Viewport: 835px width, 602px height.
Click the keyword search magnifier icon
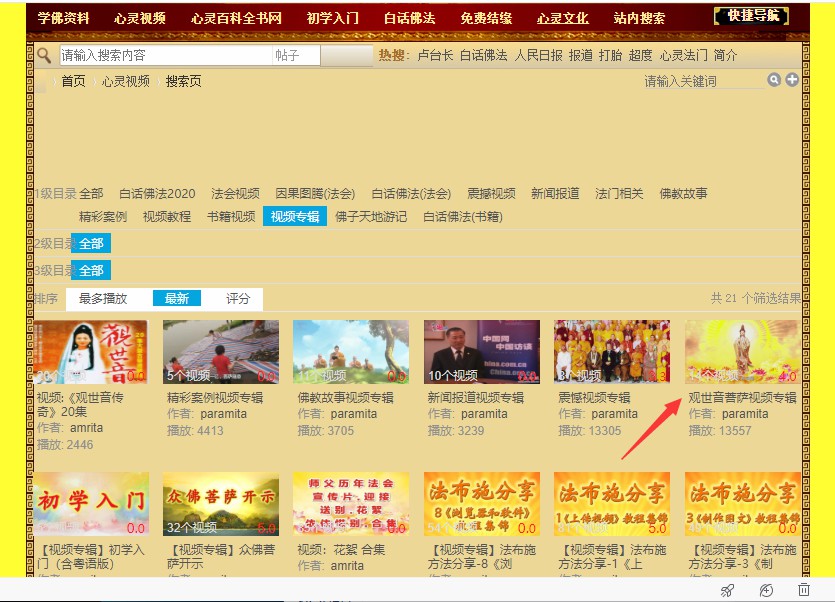774,80
